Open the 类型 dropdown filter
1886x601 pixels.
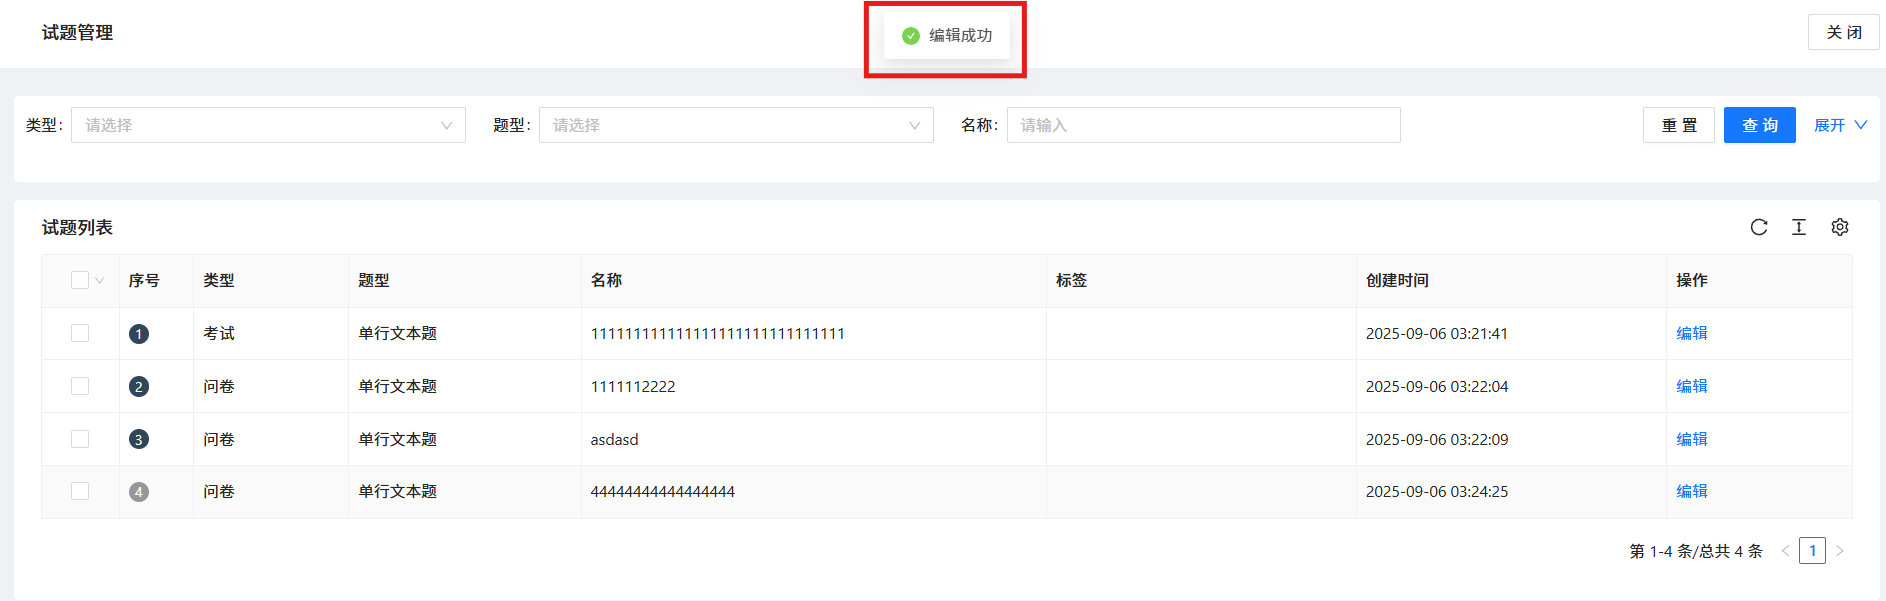268,125
